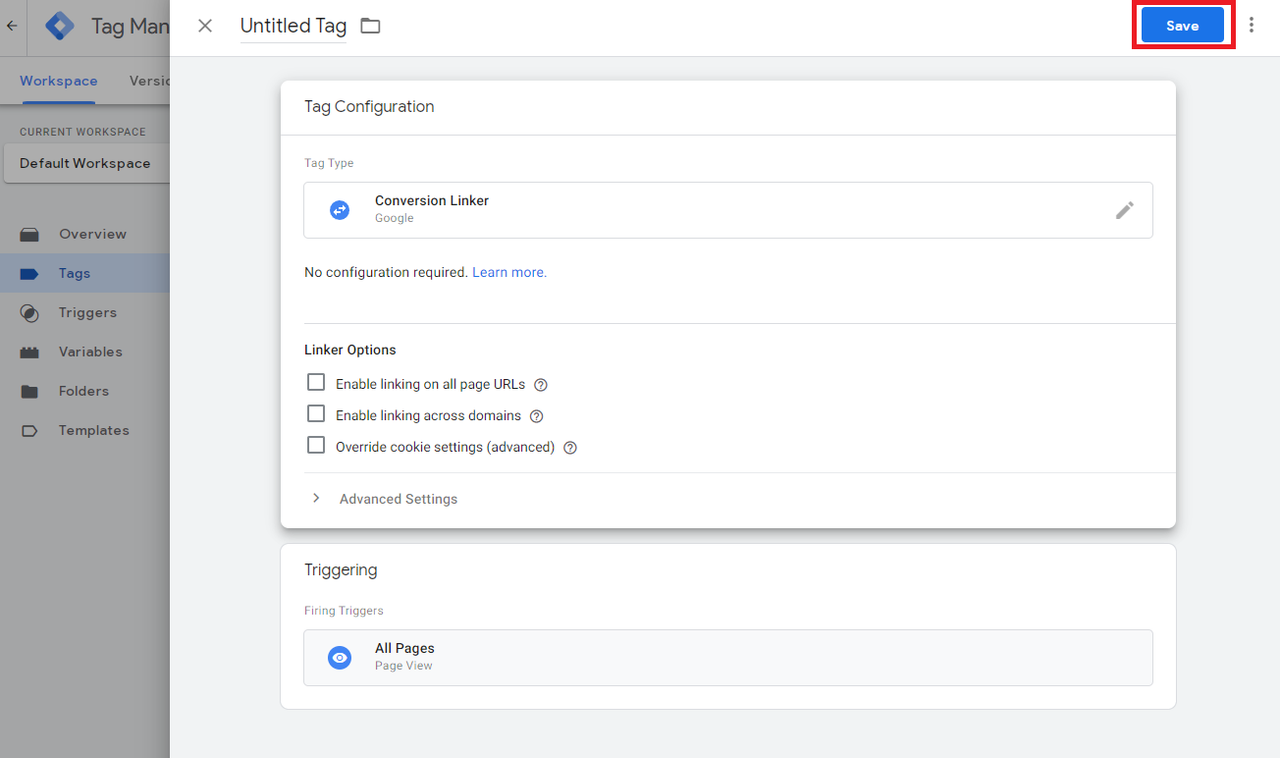Click the Untitled Tag name field

pos(293,26)
